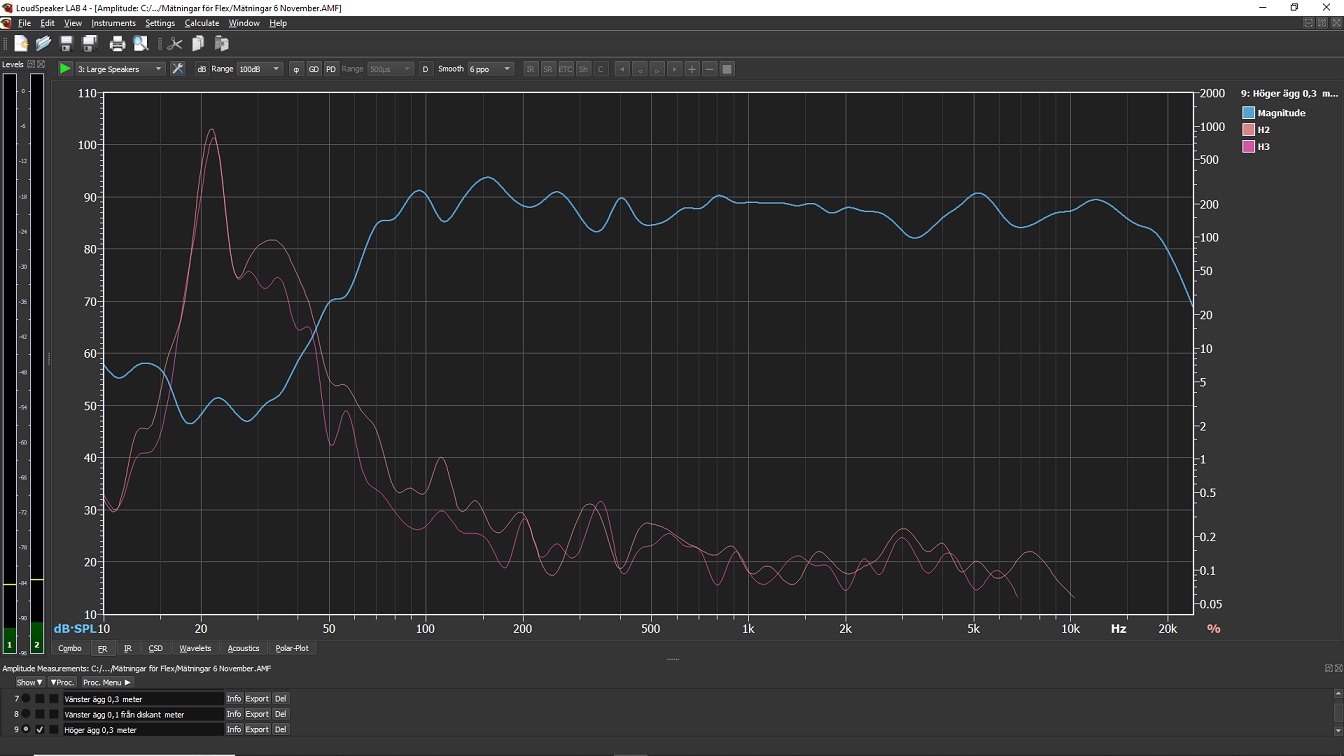
Task: Click the ETC toolbar button
Action: point(566,69)
